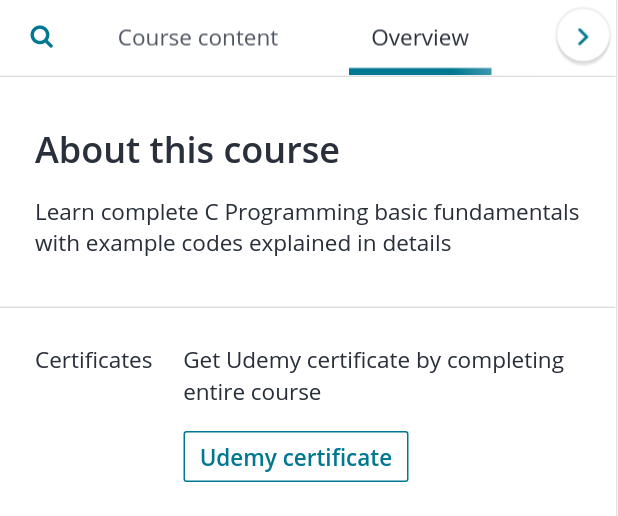The image size is (618, 516).
Task: Click the divider line above the Certificates row
Action: [x=307, y=307]
